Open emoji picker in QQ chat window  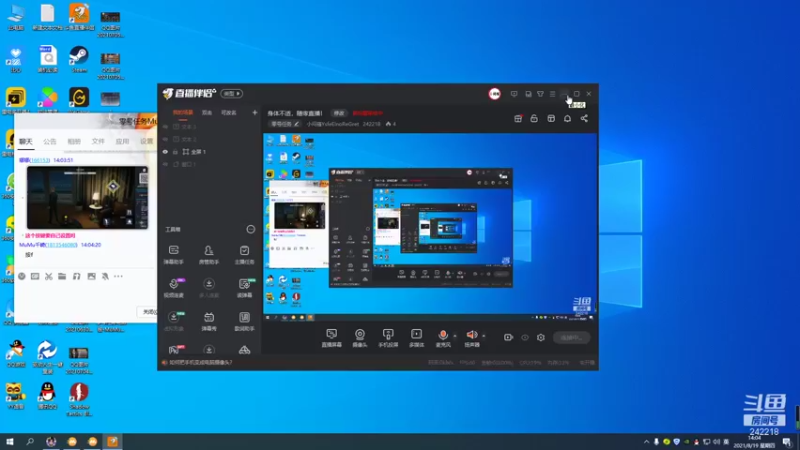[x=21, y=277]
